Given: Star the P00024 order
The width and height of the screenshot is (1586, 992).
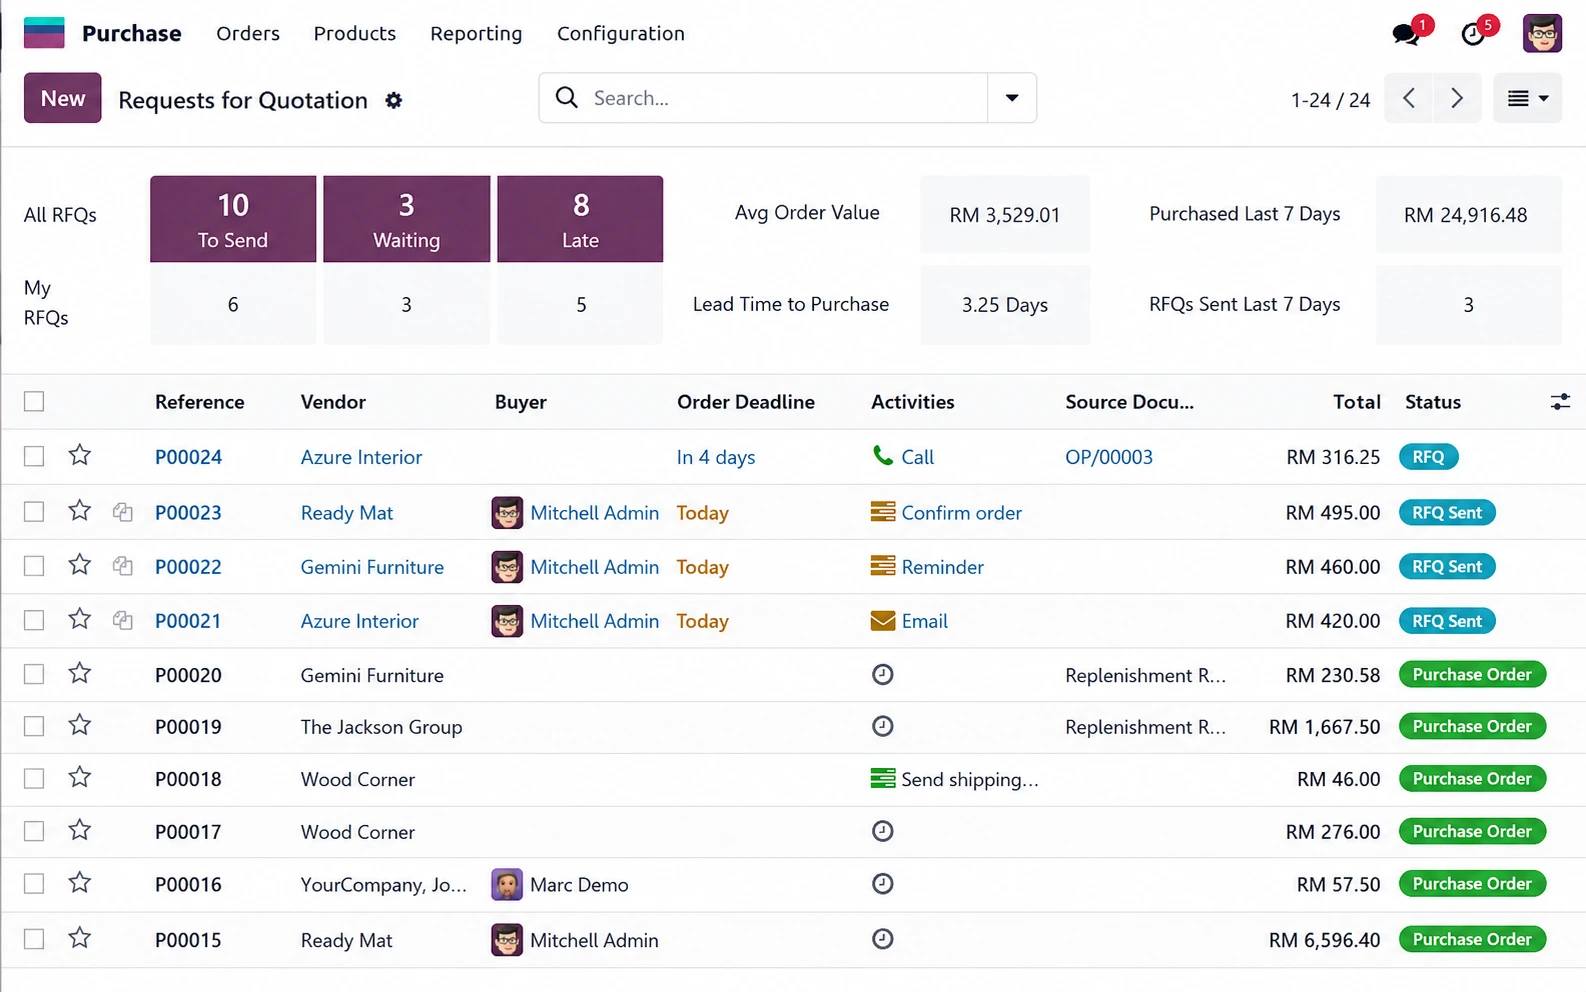Looking at the screenshot, I should pyautogui.click(x=80, y=456).
